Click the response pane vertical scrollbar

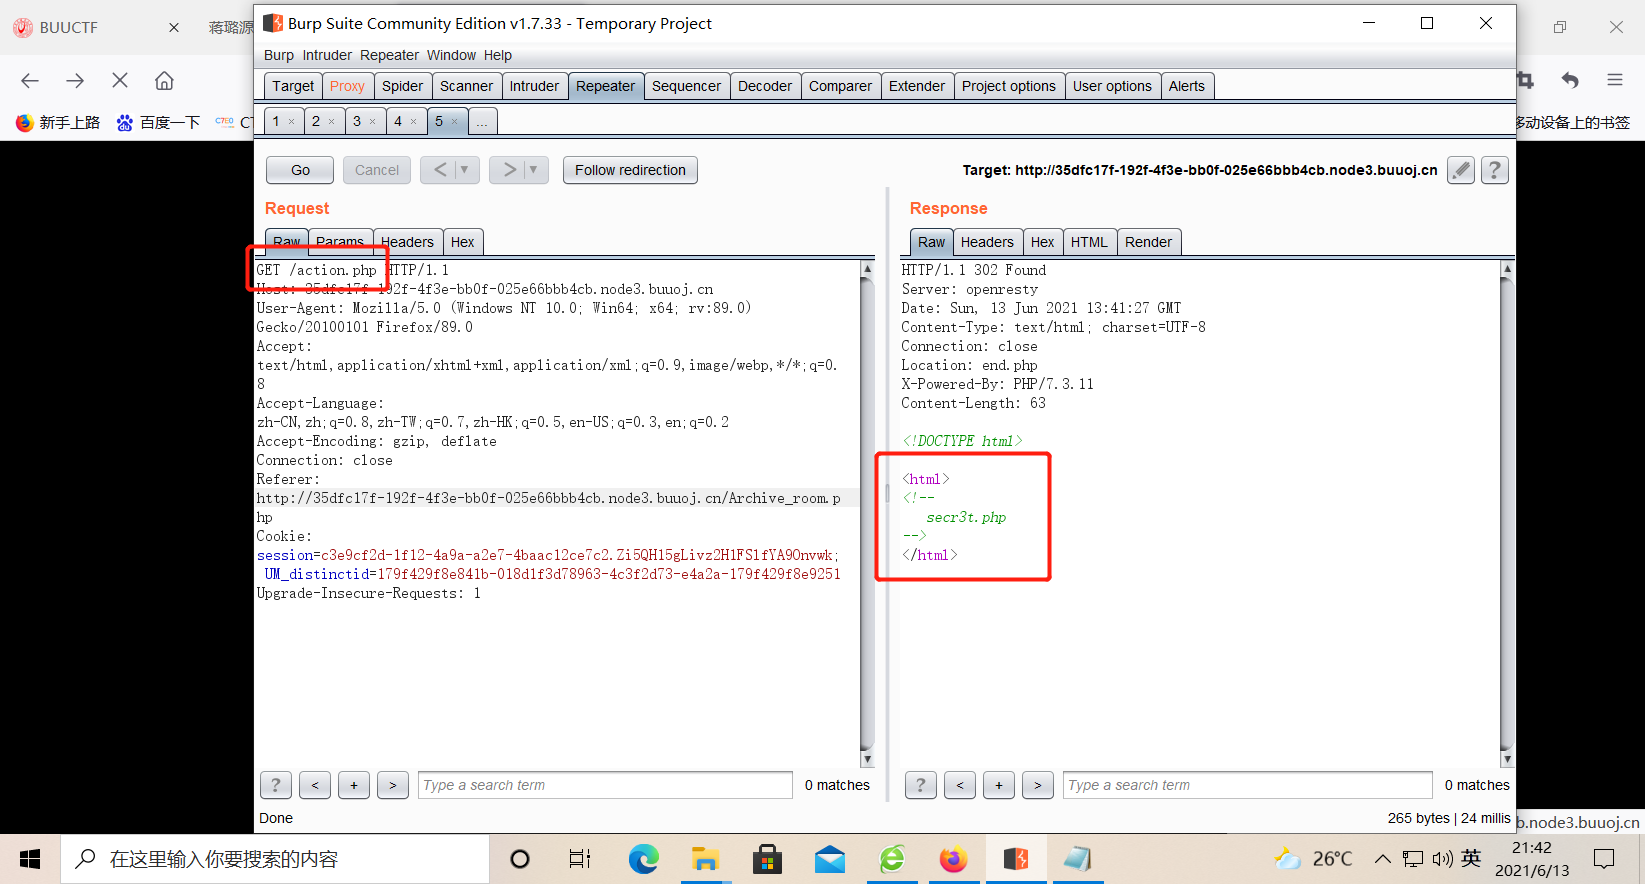(x=1507, y=514)
